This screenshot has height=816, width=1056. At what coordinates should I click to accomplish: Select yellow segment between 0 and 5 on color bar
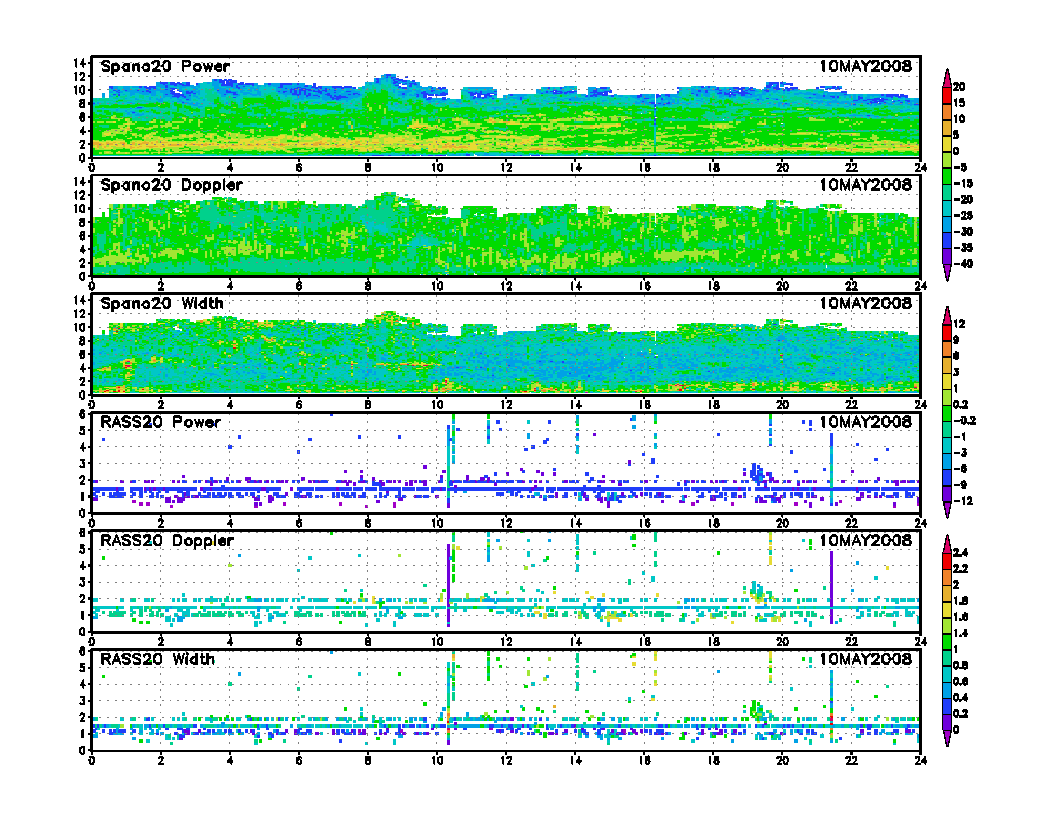[x=947, y=143]
